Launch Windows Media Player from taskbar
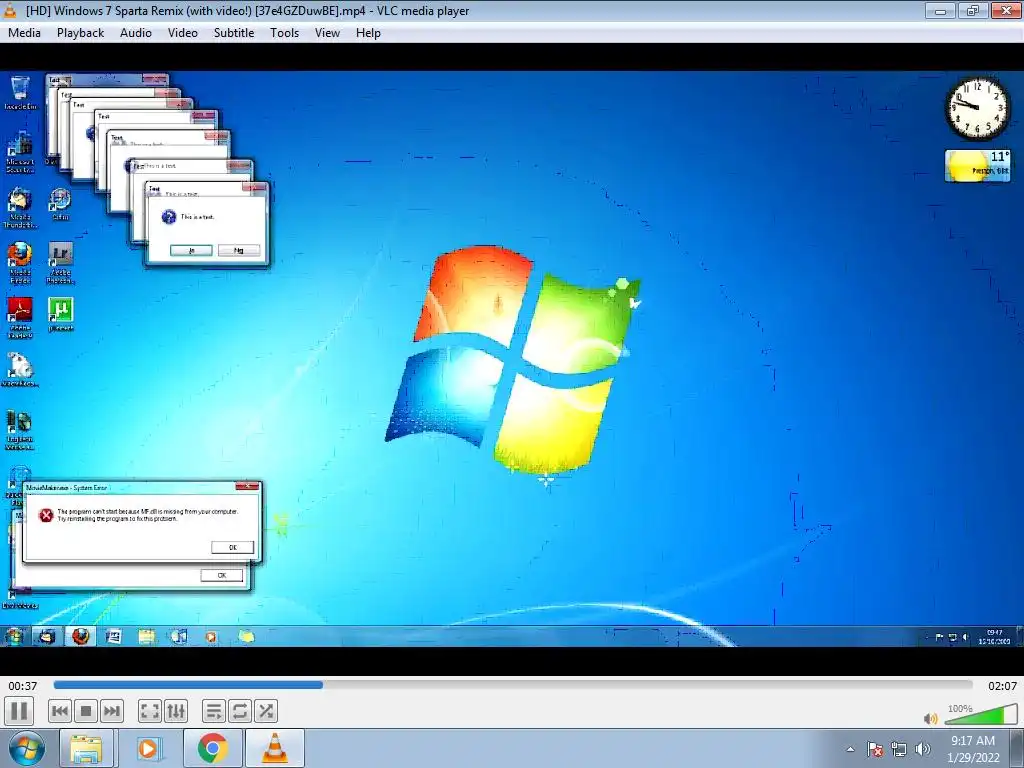Image resolution: width=1024 pixels, height=768 pixels. point(148,748)
